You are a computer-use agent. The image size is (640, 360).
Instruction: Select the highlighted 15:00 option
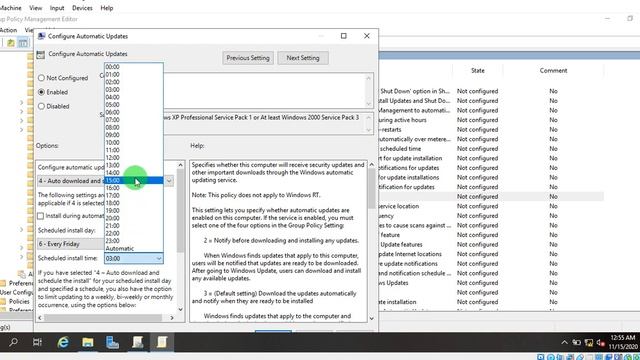point(134,180)
